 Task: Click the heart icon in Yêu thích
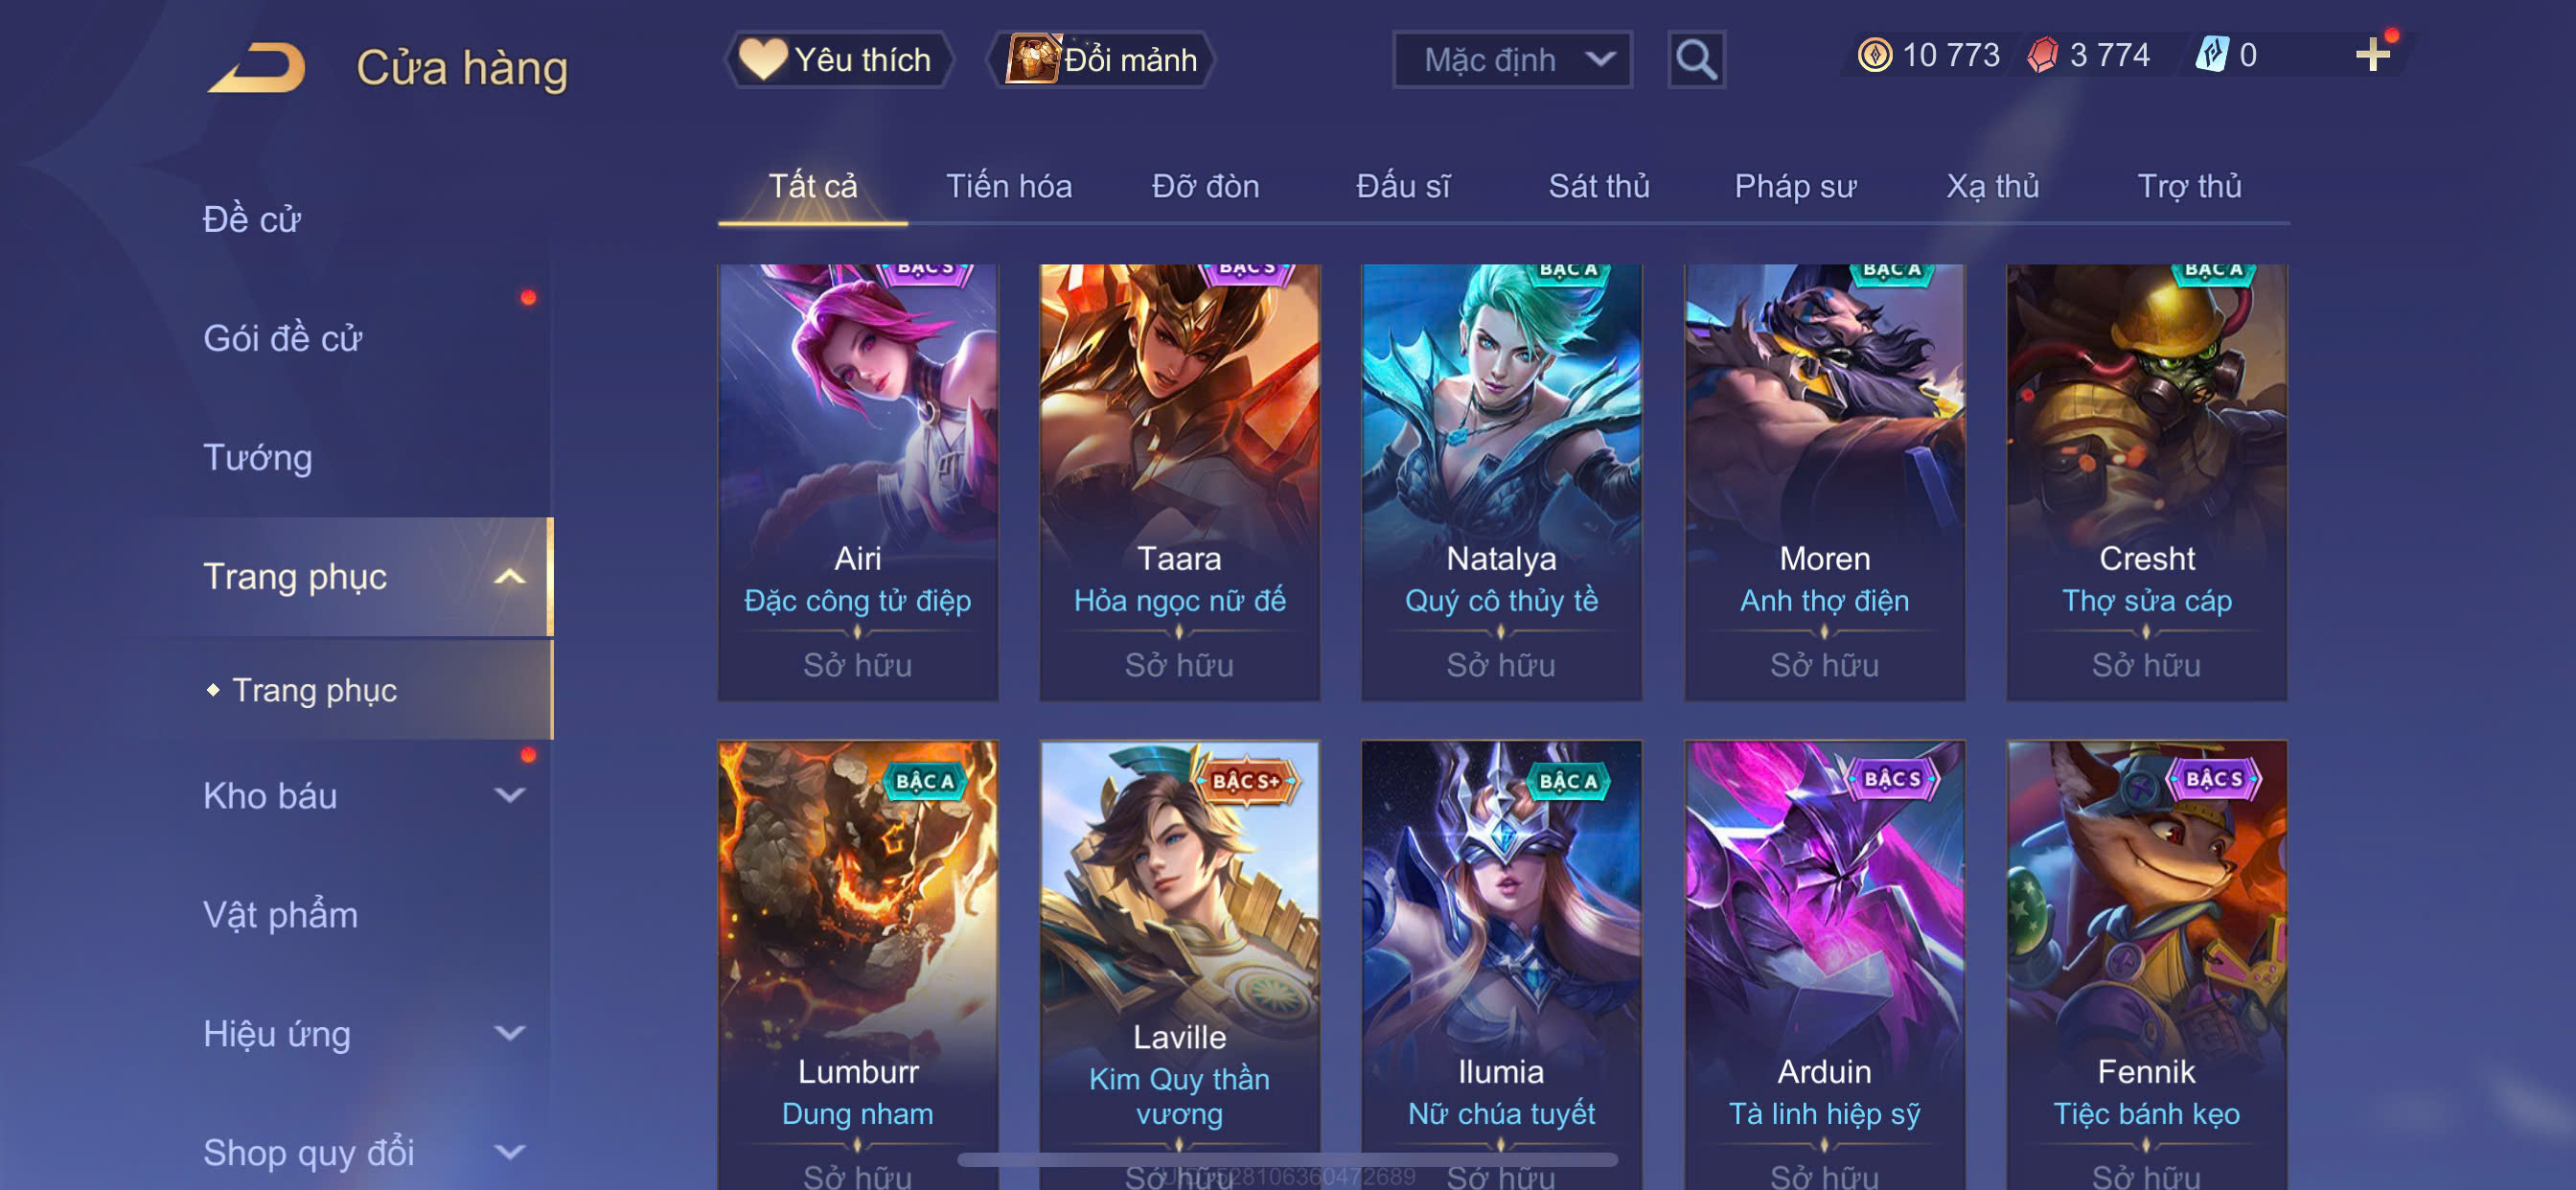tap(762, 59)
